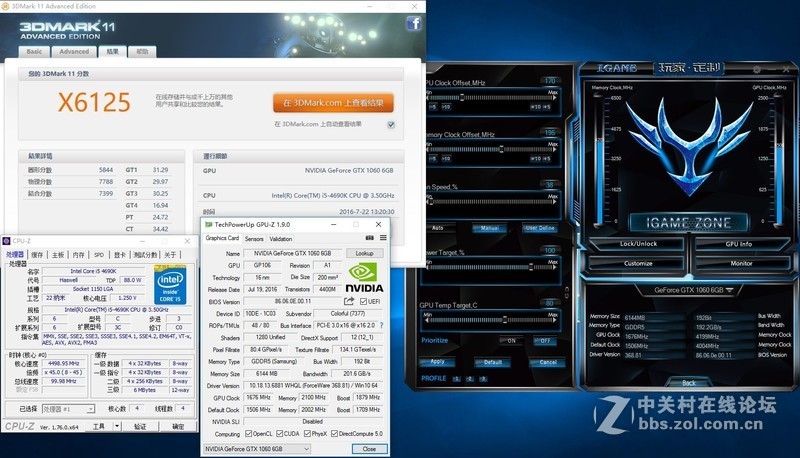The image size is (800, 458).
Task: Click the Bus Interface question mark icon
Action: [381, 325]
